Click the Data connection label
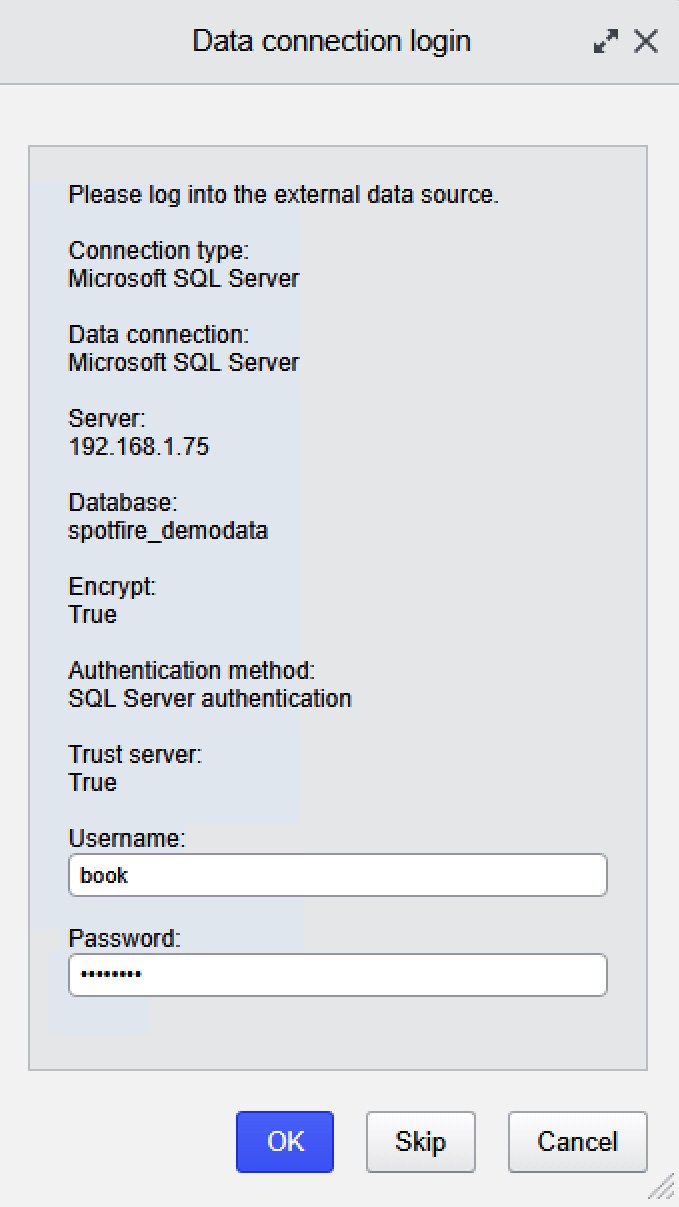Viewport: 679px width, 1207px height. click(158, 335)
